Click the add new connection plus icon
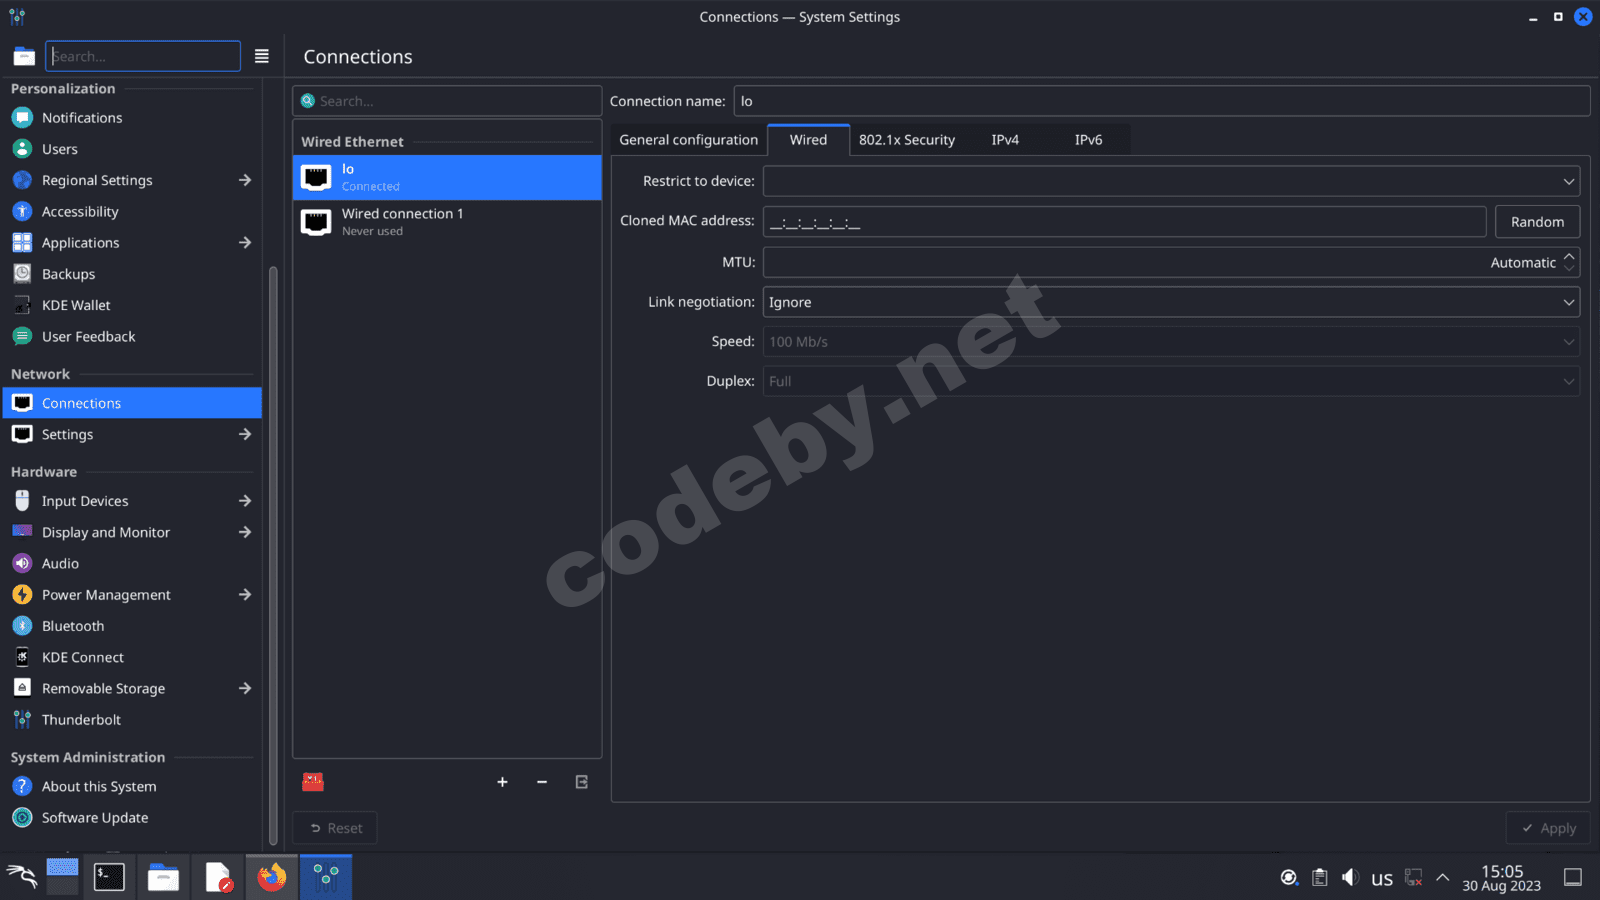The width and height of the screenshot is (1600, 900). (x=502, y=782)
